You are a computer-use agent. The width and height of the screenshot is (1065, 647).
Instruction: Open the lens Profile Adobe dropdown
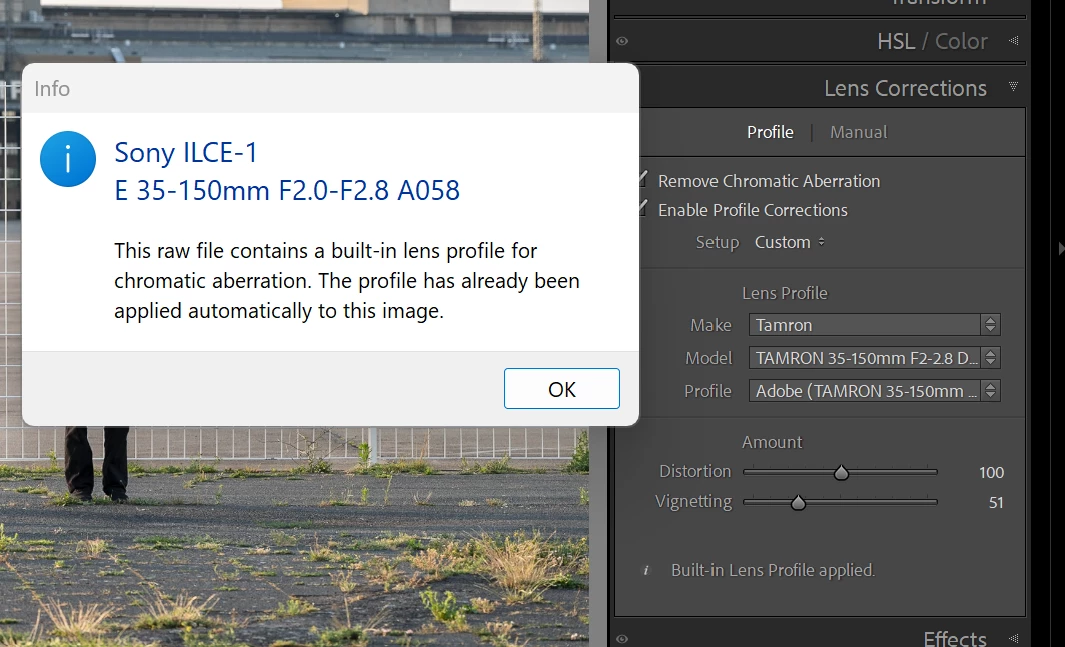coord(874,390)
